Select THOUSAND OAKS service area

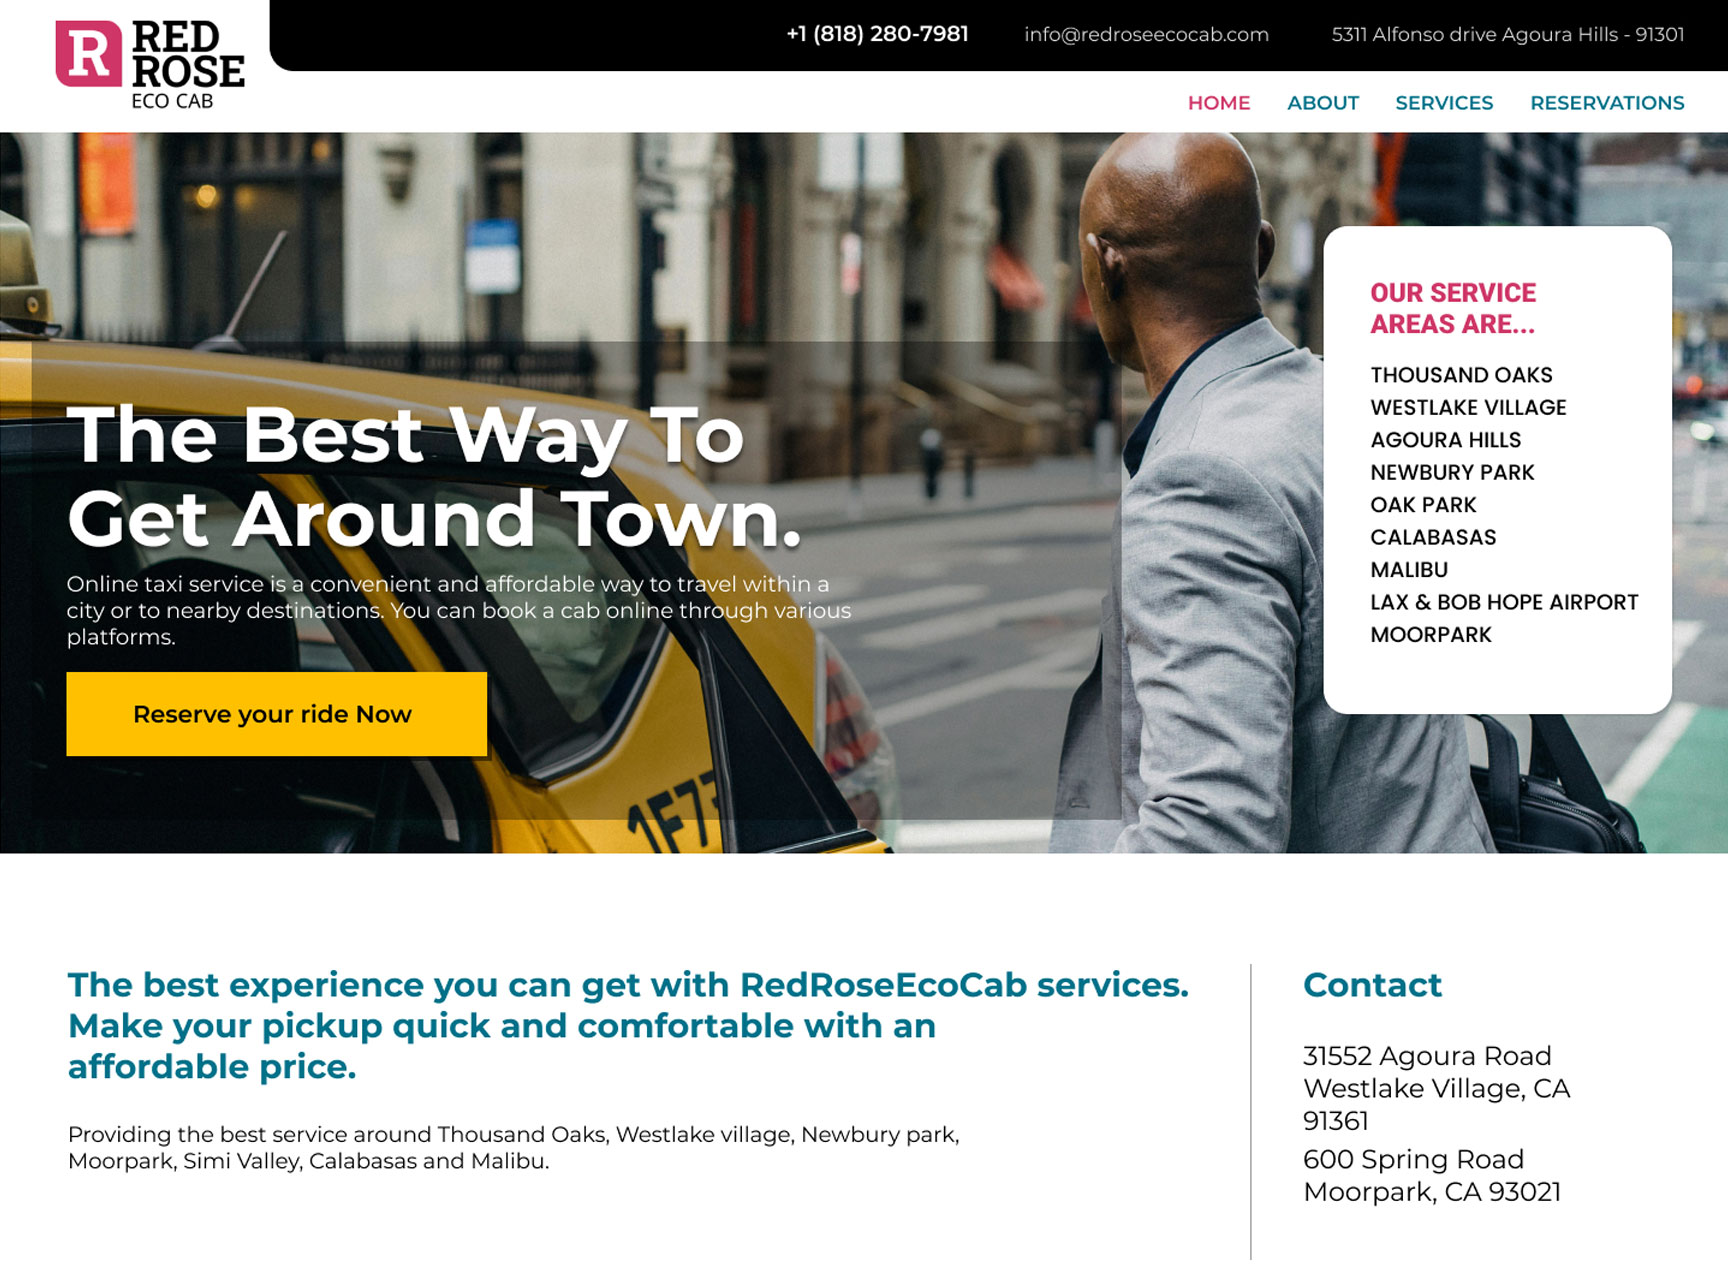[1461, 375]
